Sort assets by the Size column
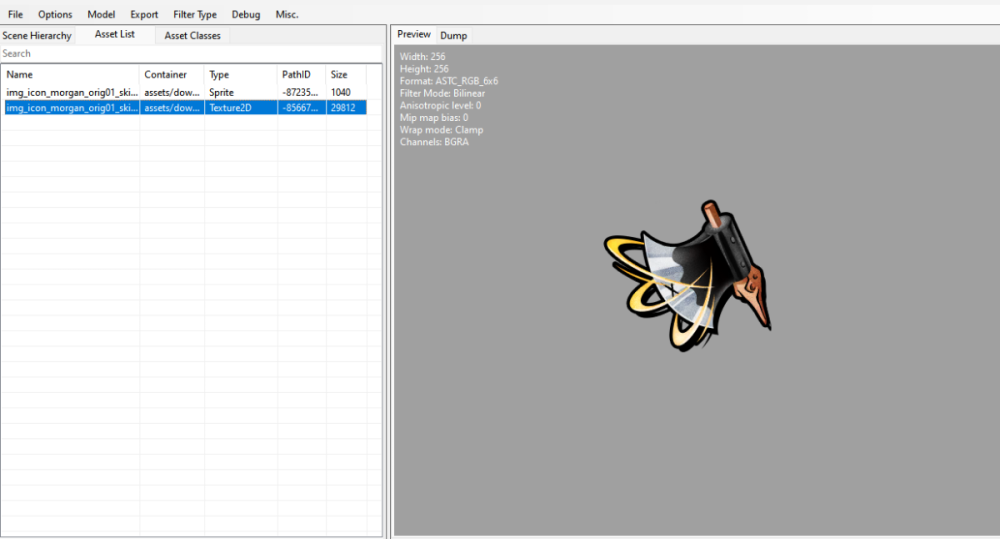Image resolution: width=1000 pixels, height=539 pixels. pyautogui.click(x=345, y=75)
